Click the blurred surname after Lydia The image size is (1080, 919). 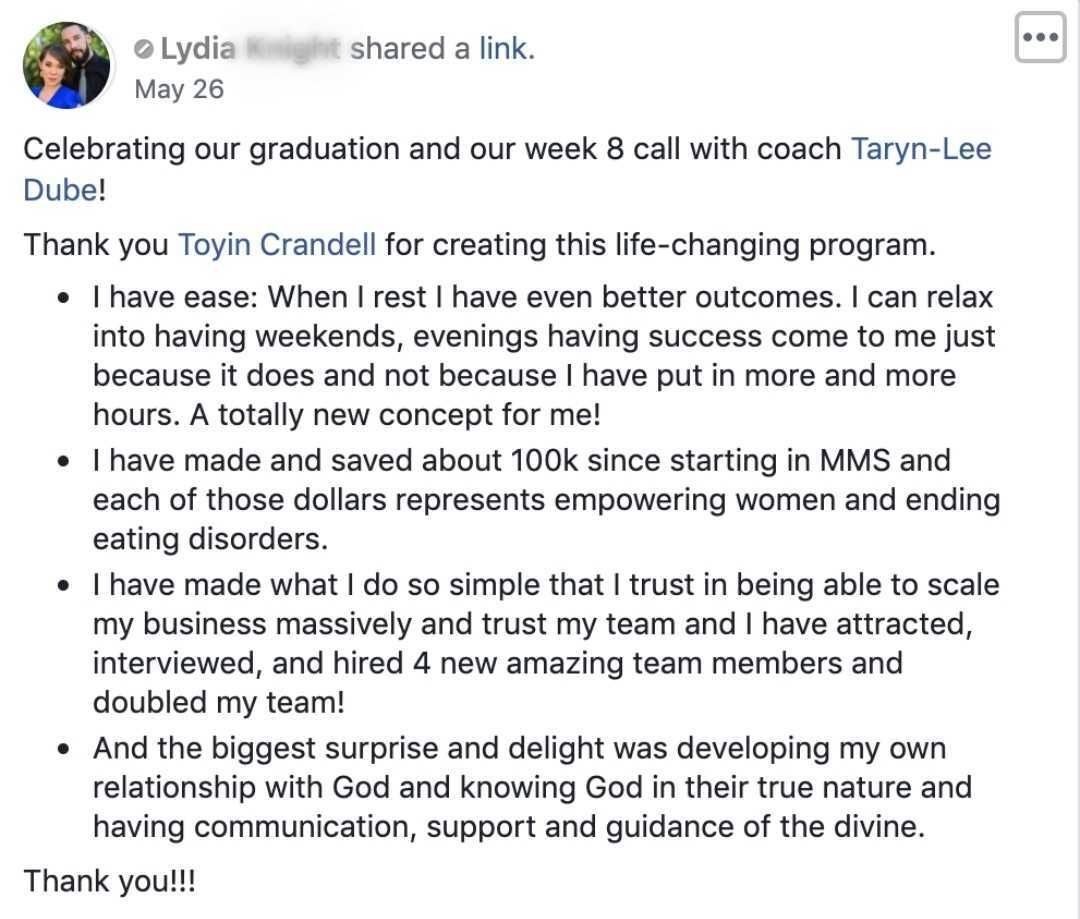tap(289, 49)
